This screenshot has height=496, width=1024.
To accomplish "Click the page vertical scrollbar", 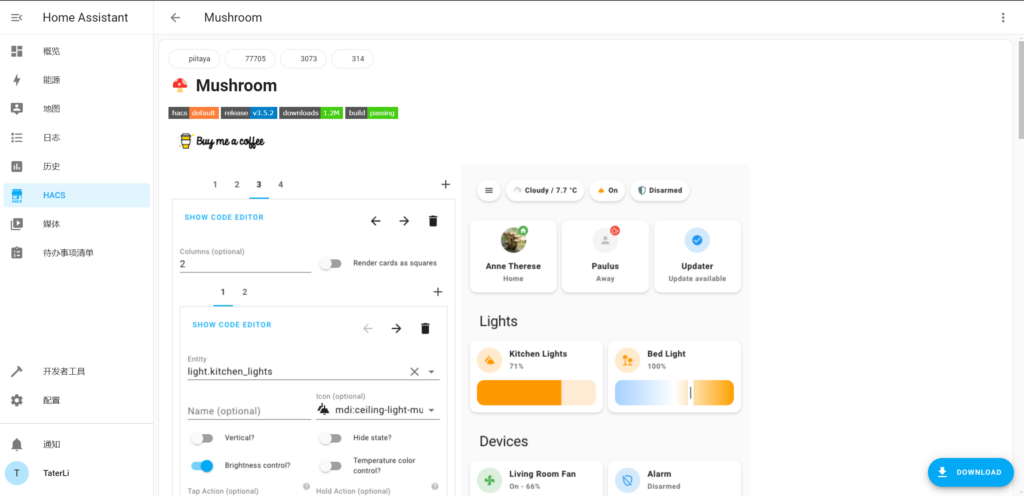I will 1020,89.
